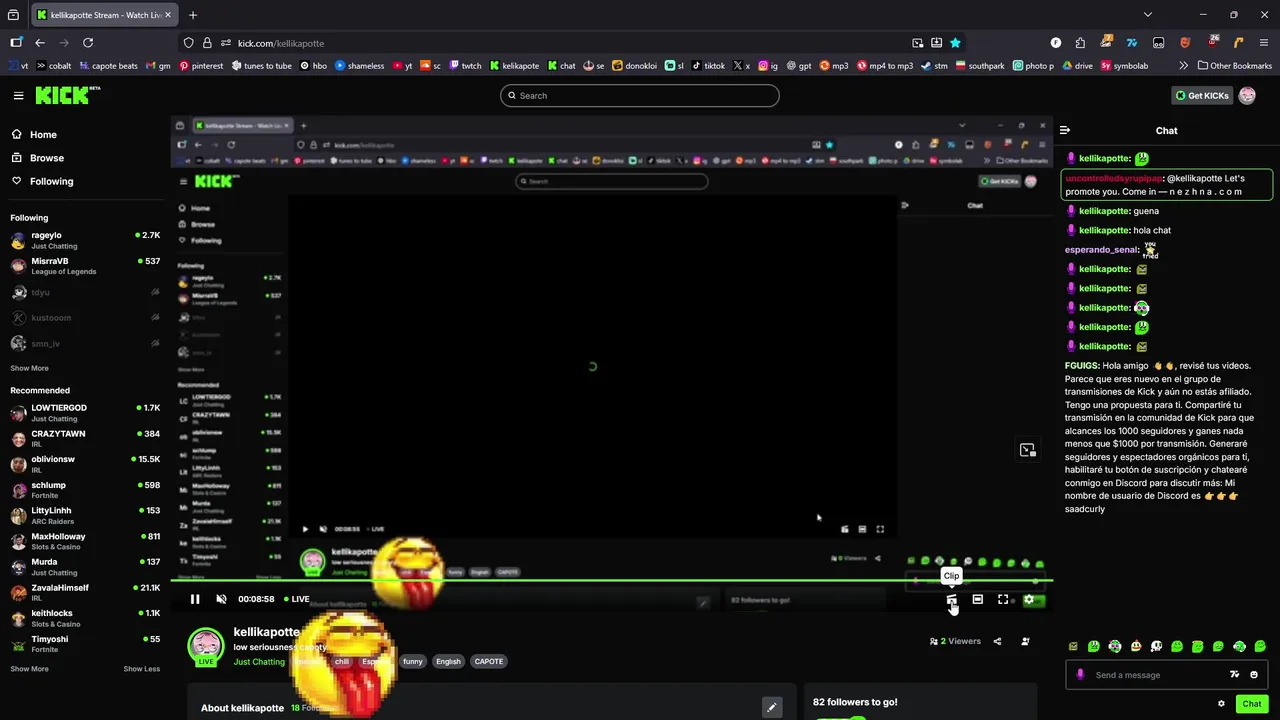Screen dimensions: 1280x720
Task: Pause the live stream playback
Action: pyautogui.click(x=195, y=599)
